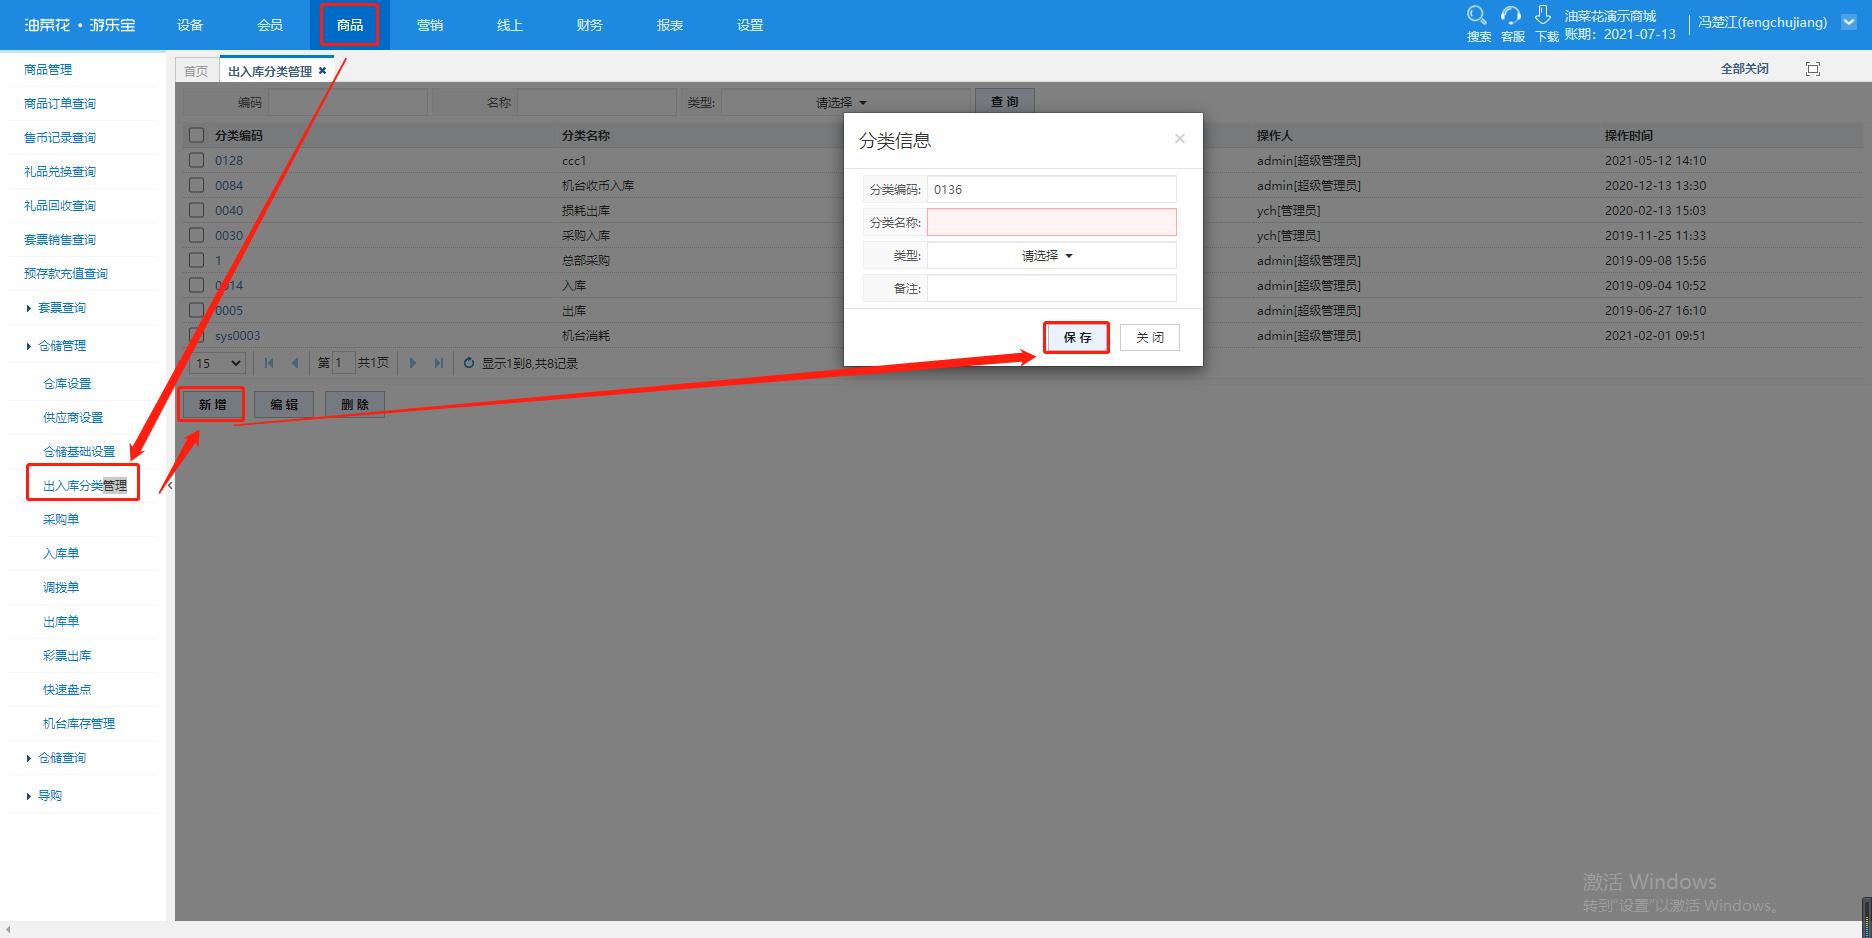Open the 设备 top menu
Image resolution: width=1872 pixels, height=938 pixels.
tap(190, 25)
